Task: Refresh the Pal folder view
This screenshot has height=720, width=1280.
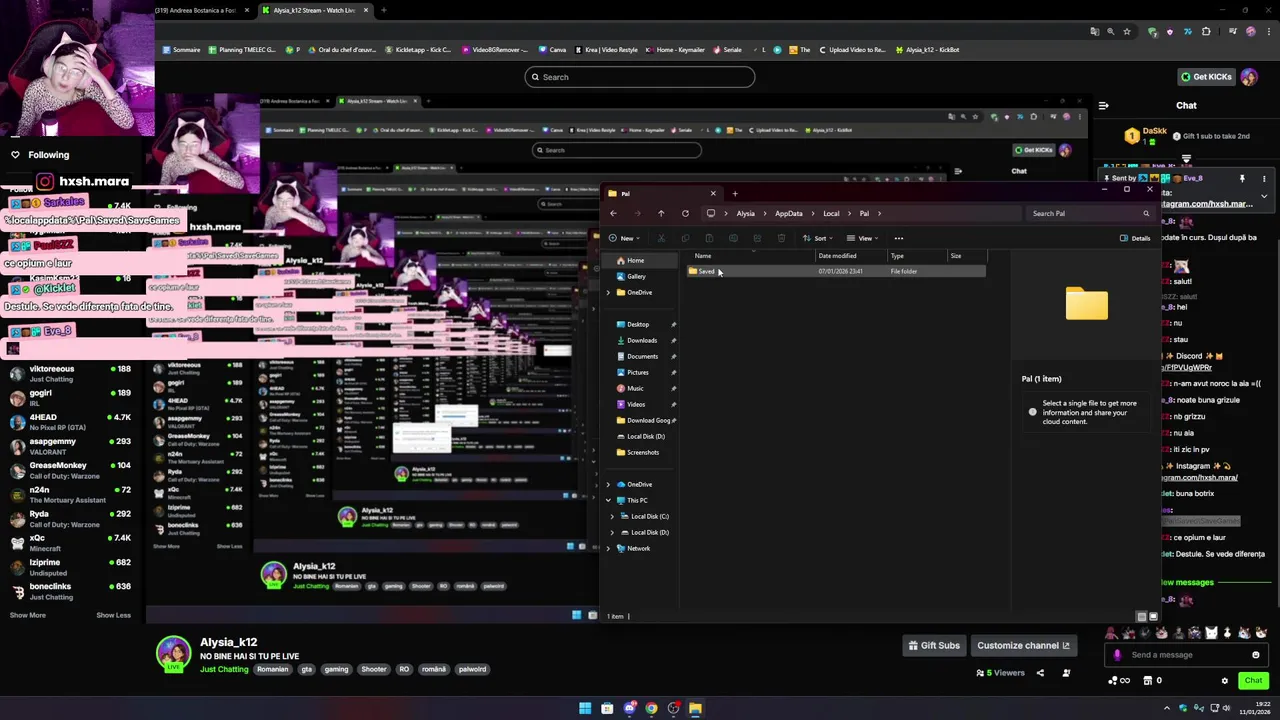Action: click(685, 213)
